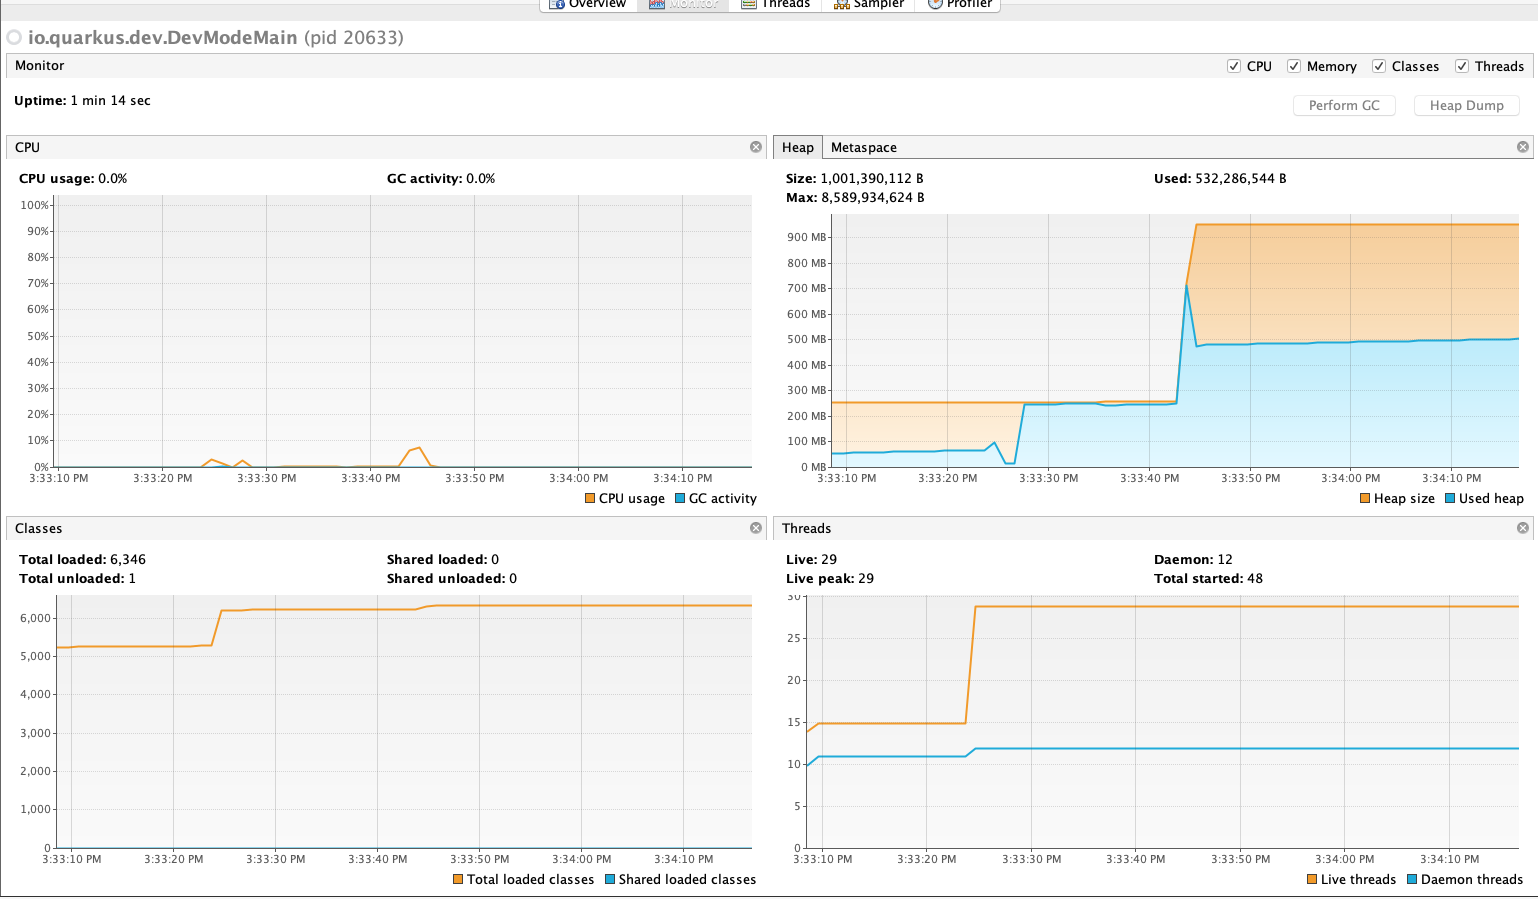Toggle the Threads checkbox in Monitor bar

[x=1462, y=66]
